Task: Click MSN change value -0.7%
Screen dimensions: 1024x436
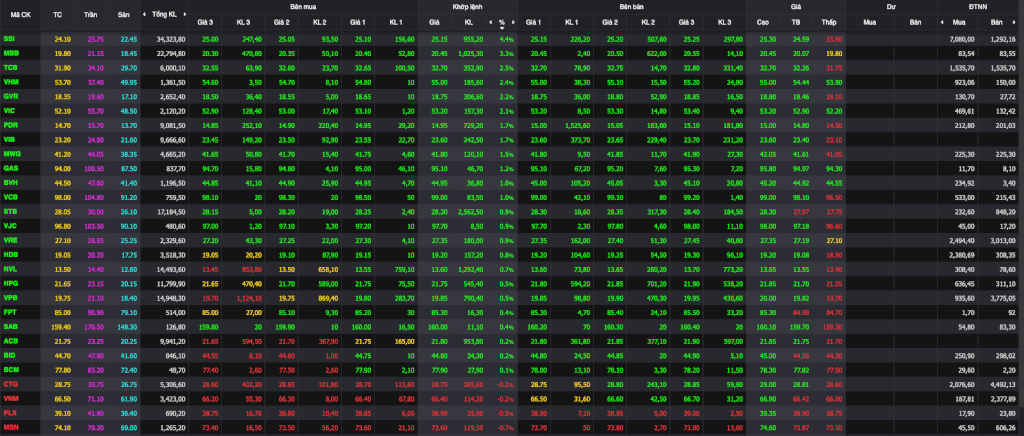Action: 506,426
